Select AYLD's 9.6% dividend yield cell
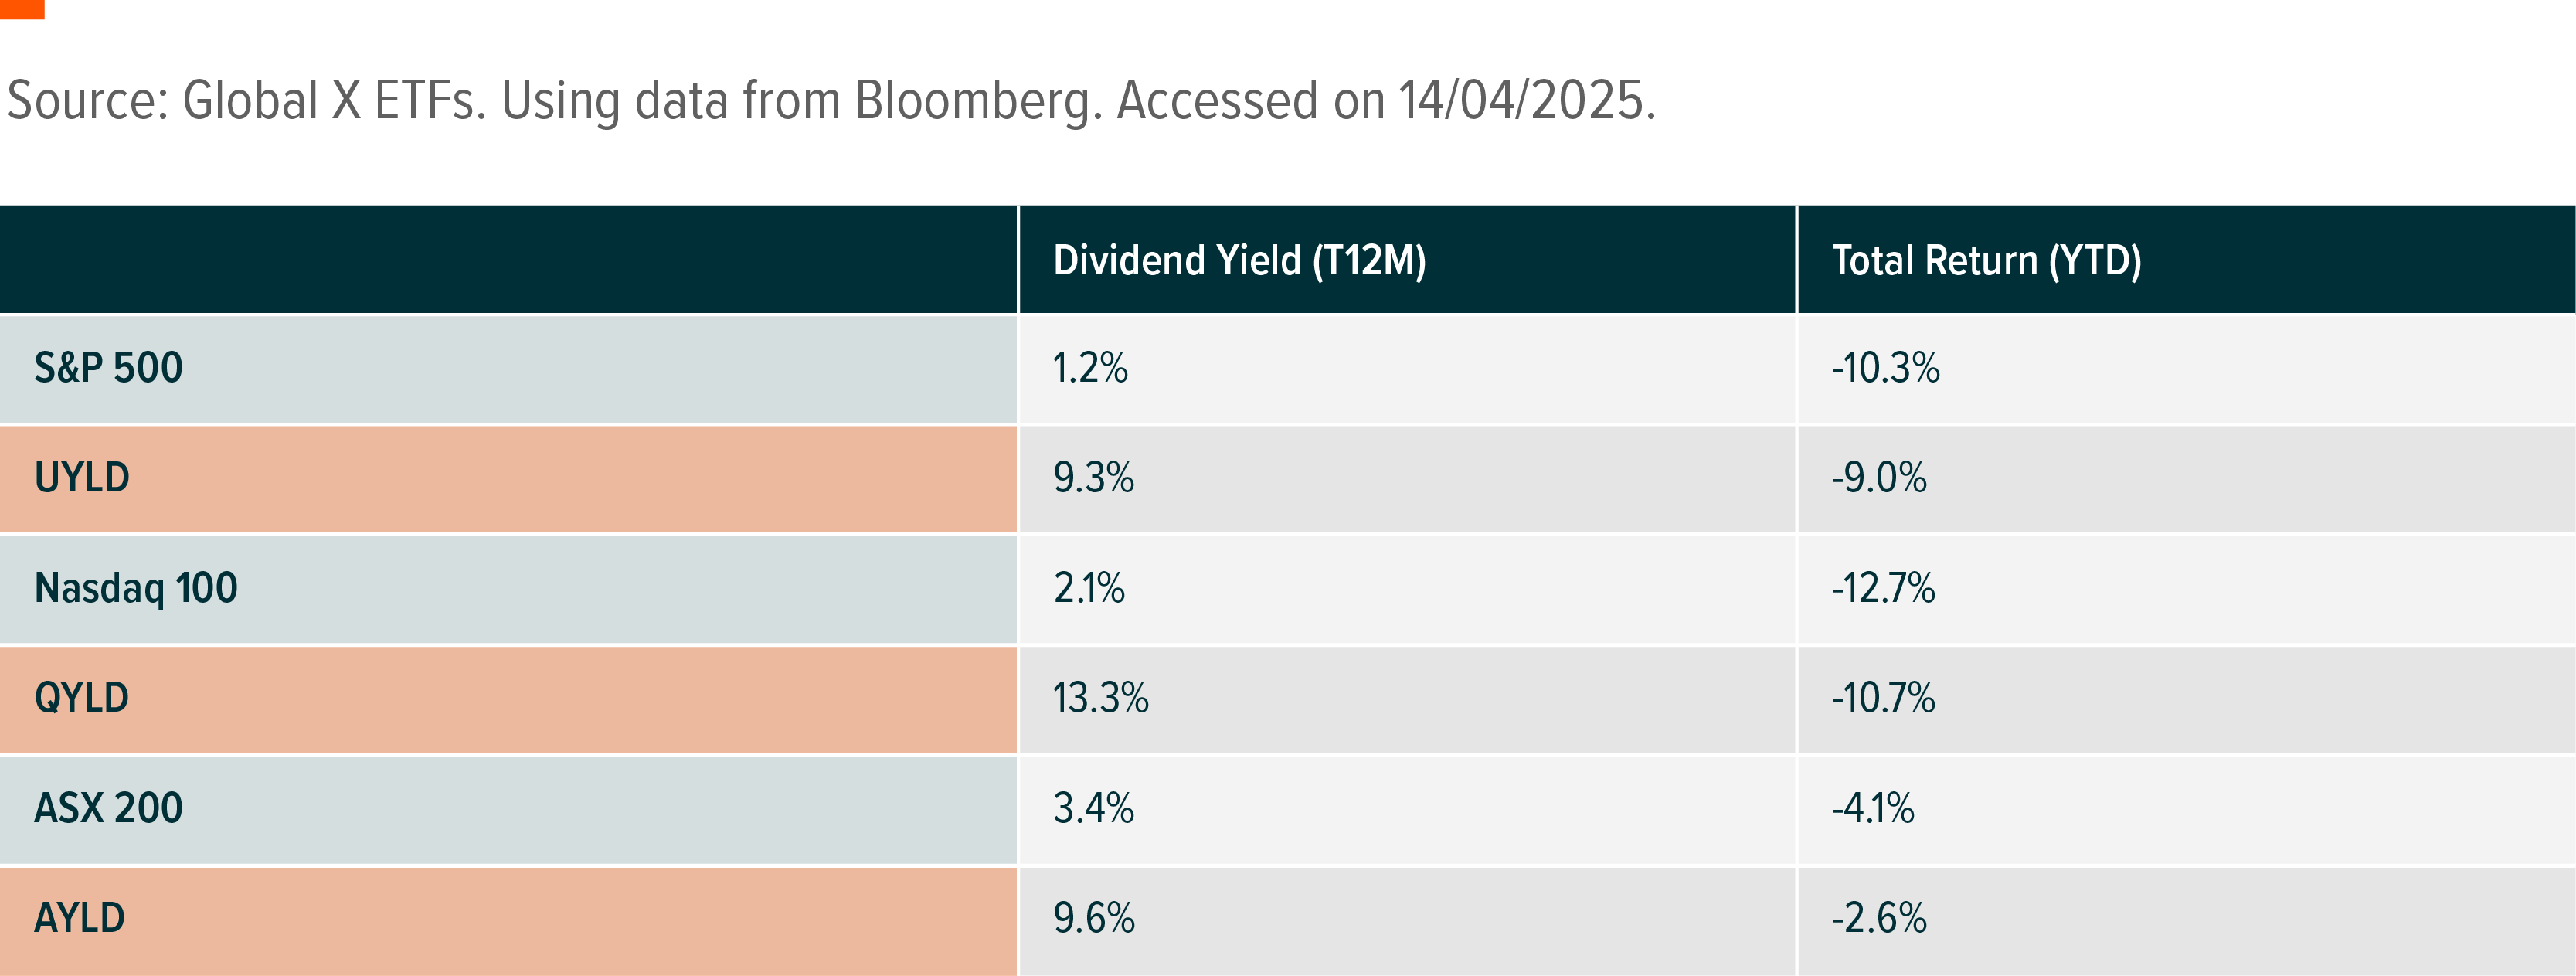 (1093, 918)
